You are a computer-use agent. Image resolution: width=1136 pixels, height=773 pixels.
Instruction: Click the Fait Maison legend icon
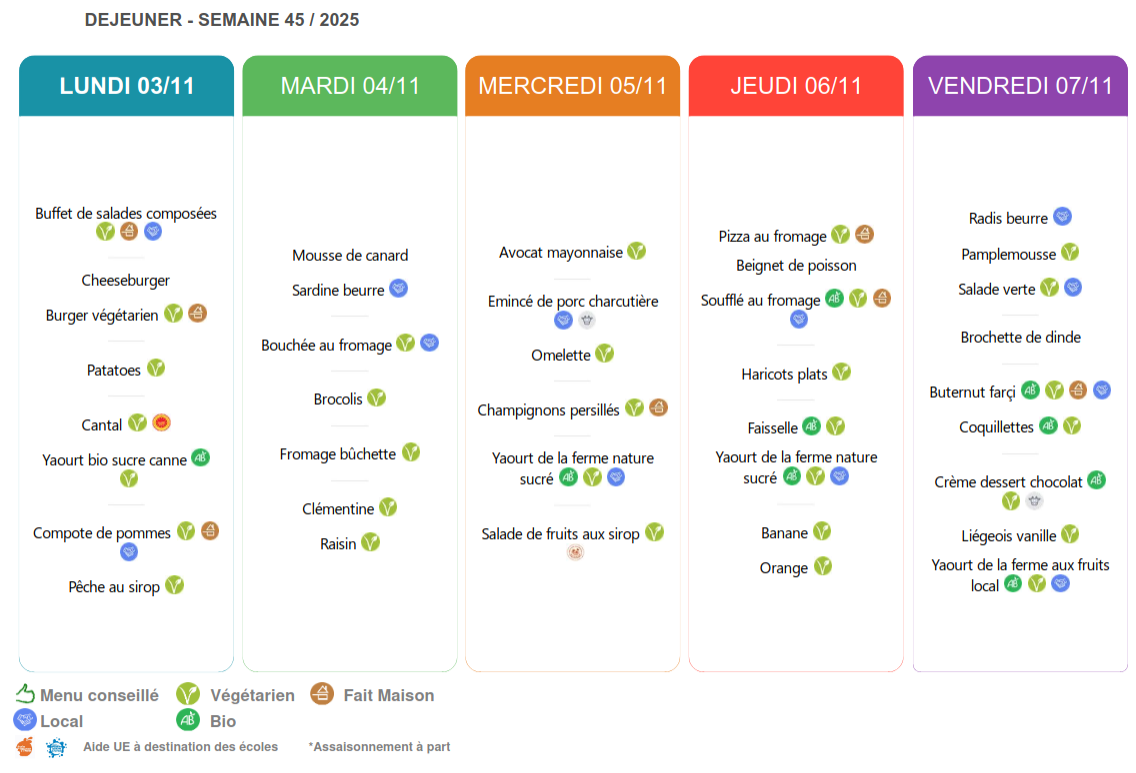pyautogui.click(x=321, y=694)
